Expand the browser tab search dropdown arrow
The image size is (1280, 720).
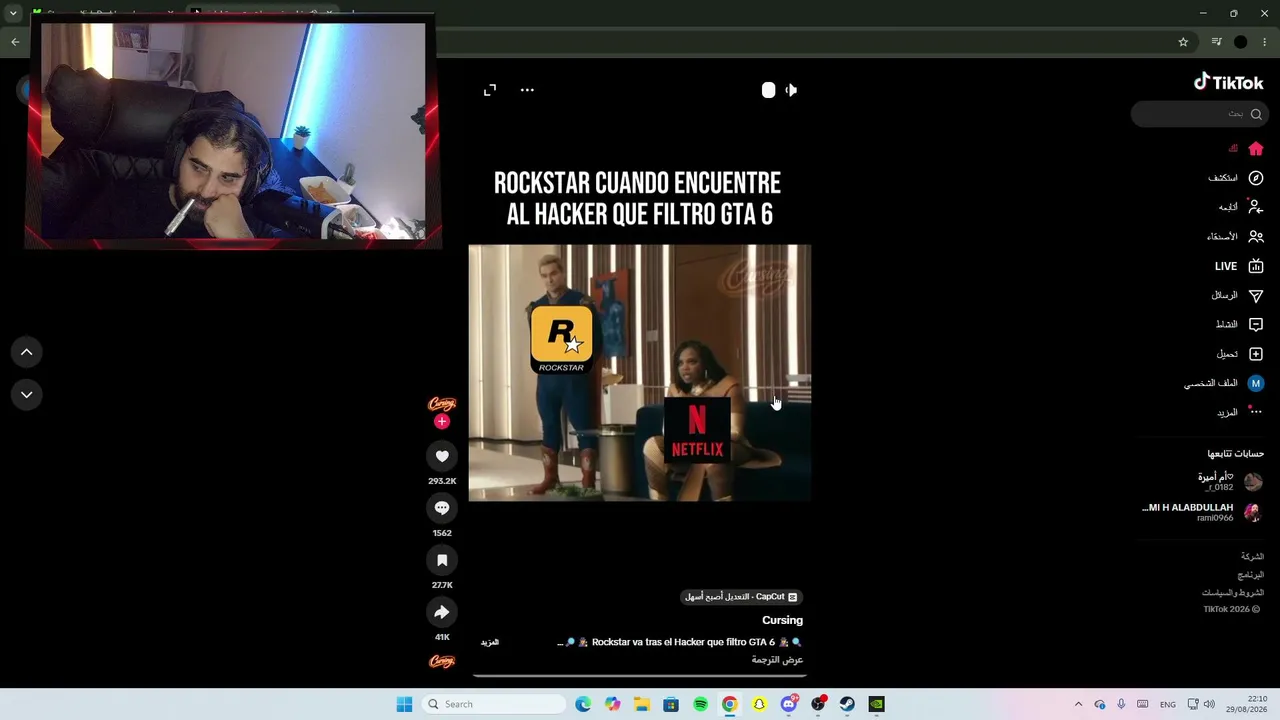point(13,13)
